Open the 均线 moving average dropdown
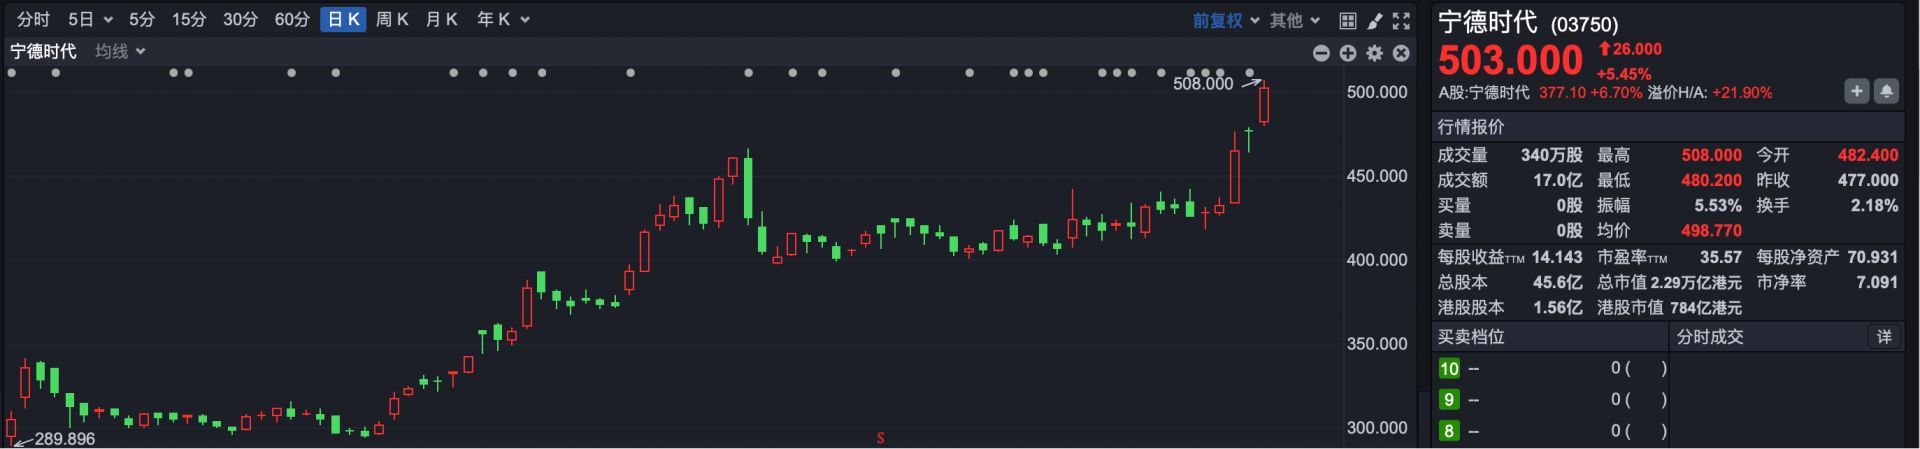The image size is (1920, 449). [120, 51]
